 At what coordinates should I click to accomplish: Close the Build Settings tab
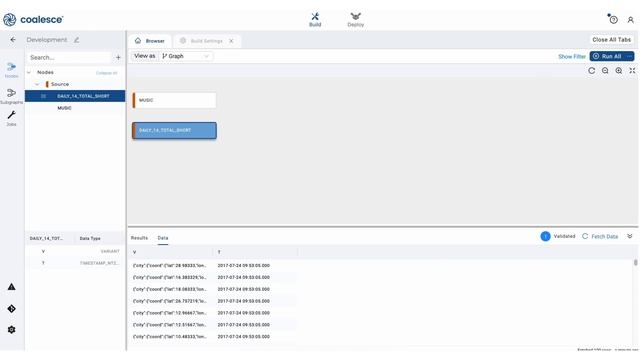(x=231, y=41)
